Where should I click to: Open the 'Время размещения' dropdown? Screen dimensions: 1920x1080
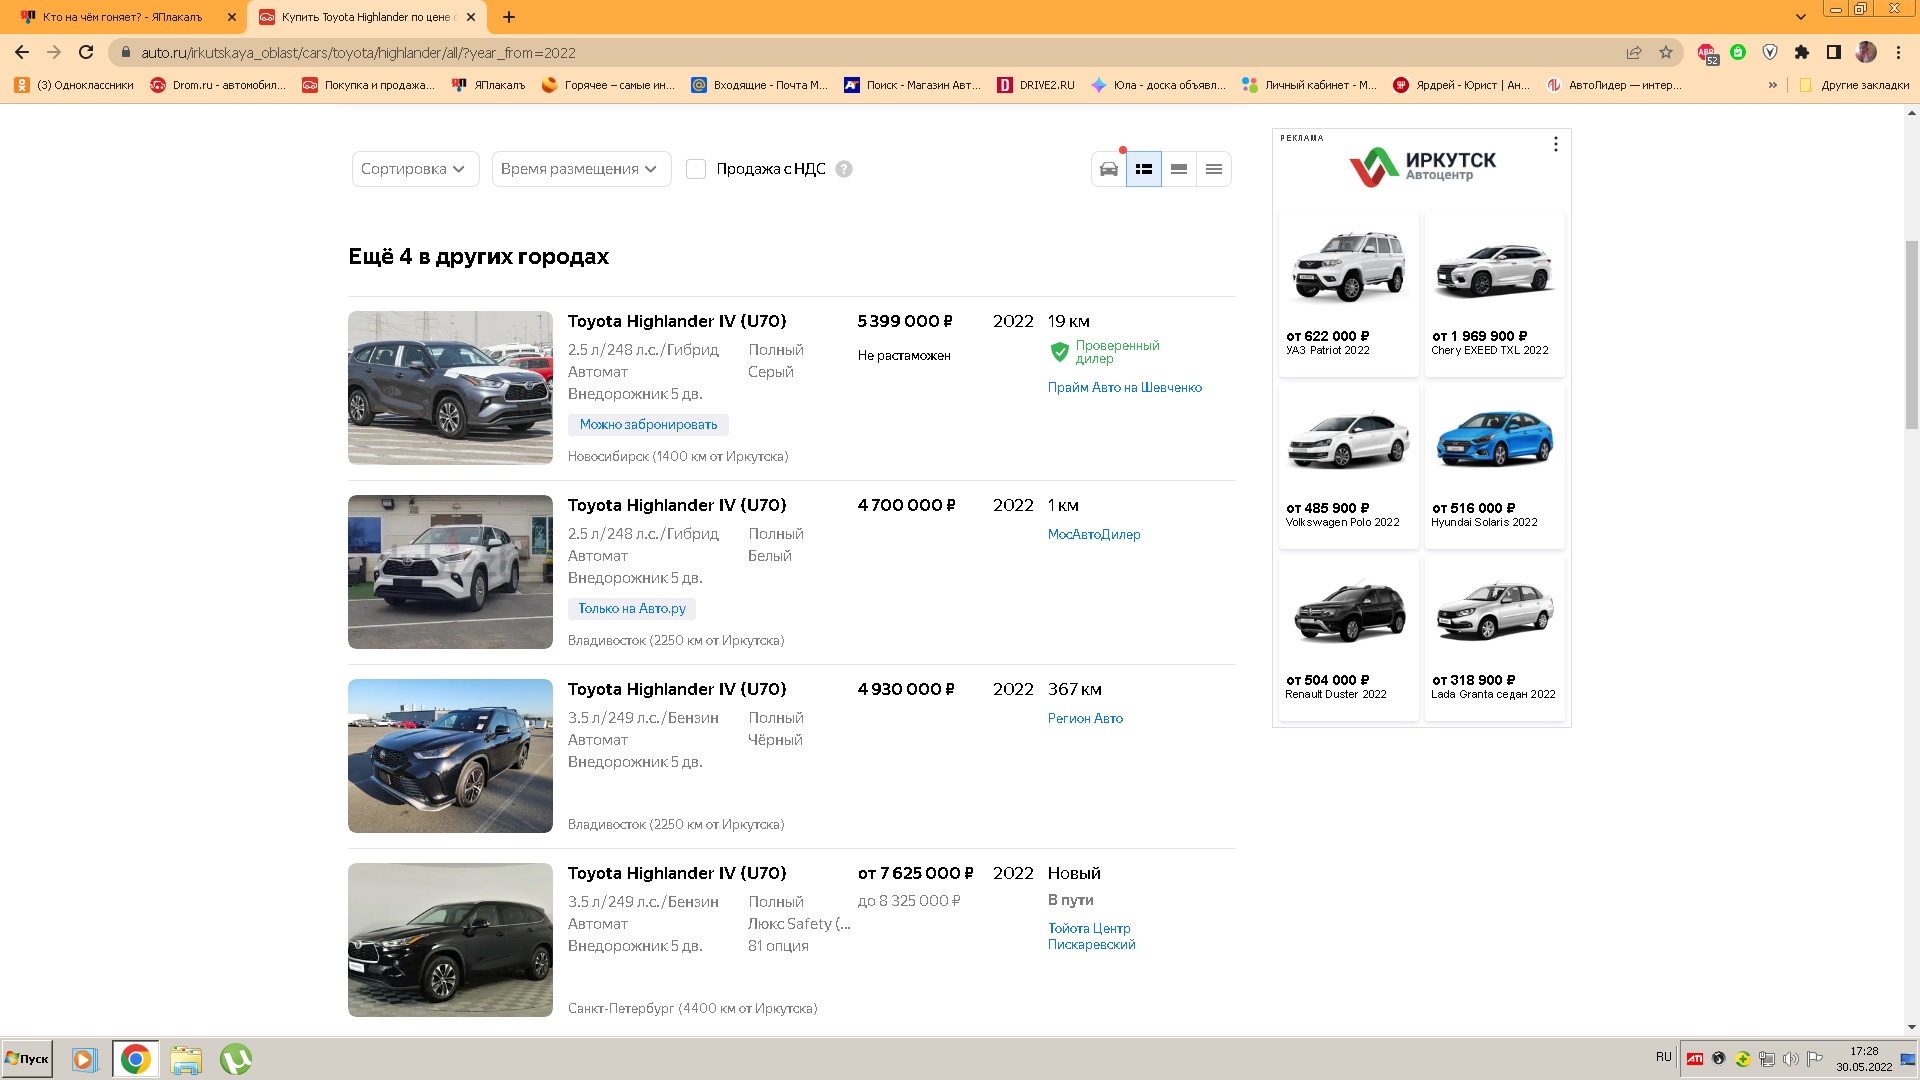coord(580,169)
